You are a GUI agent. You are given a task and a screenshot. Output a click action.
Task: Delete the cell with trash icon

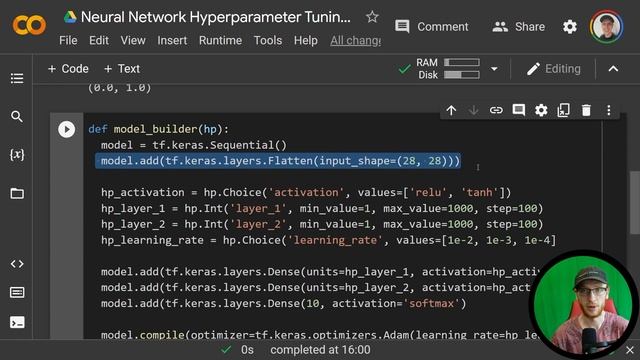tap(586, 110)
